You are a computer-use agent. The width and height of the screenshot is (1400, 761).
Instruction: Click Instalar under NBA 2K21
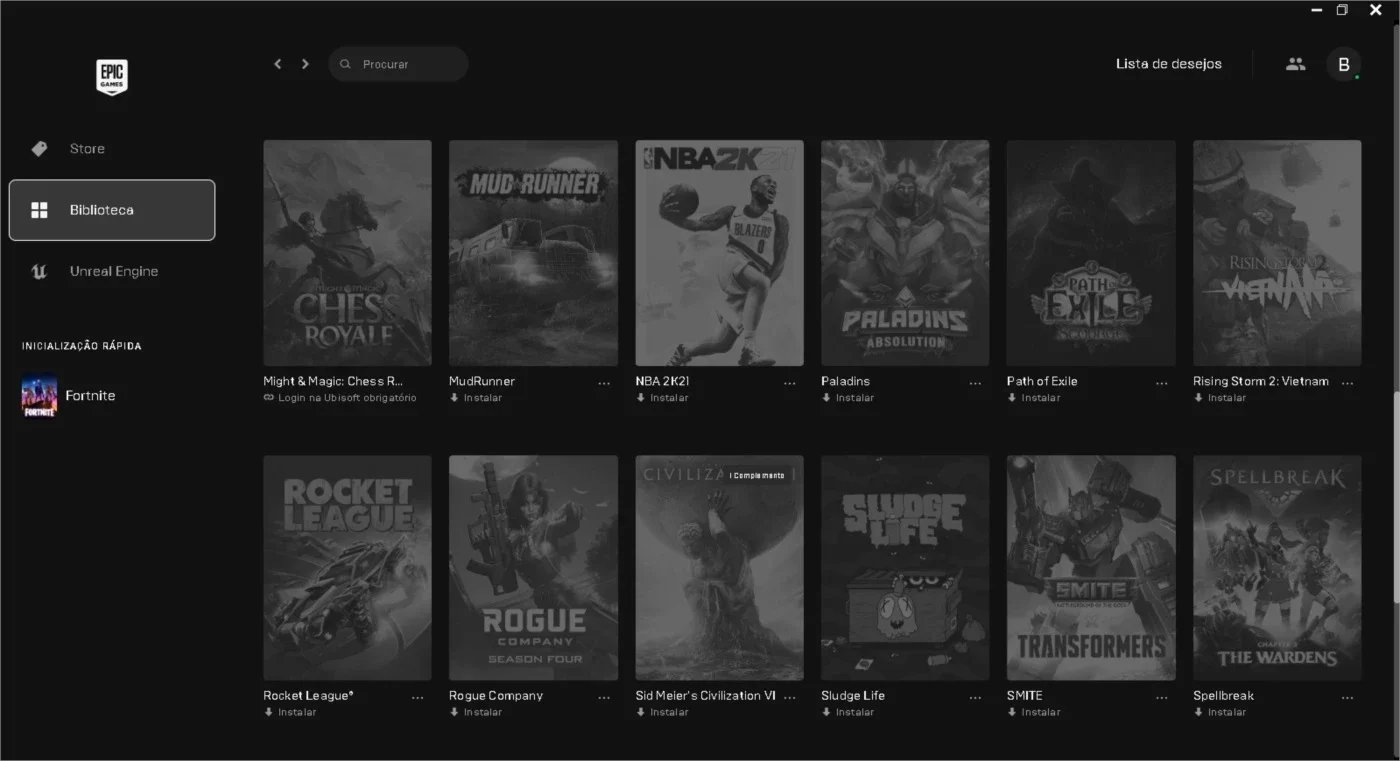tap(669, 398)
